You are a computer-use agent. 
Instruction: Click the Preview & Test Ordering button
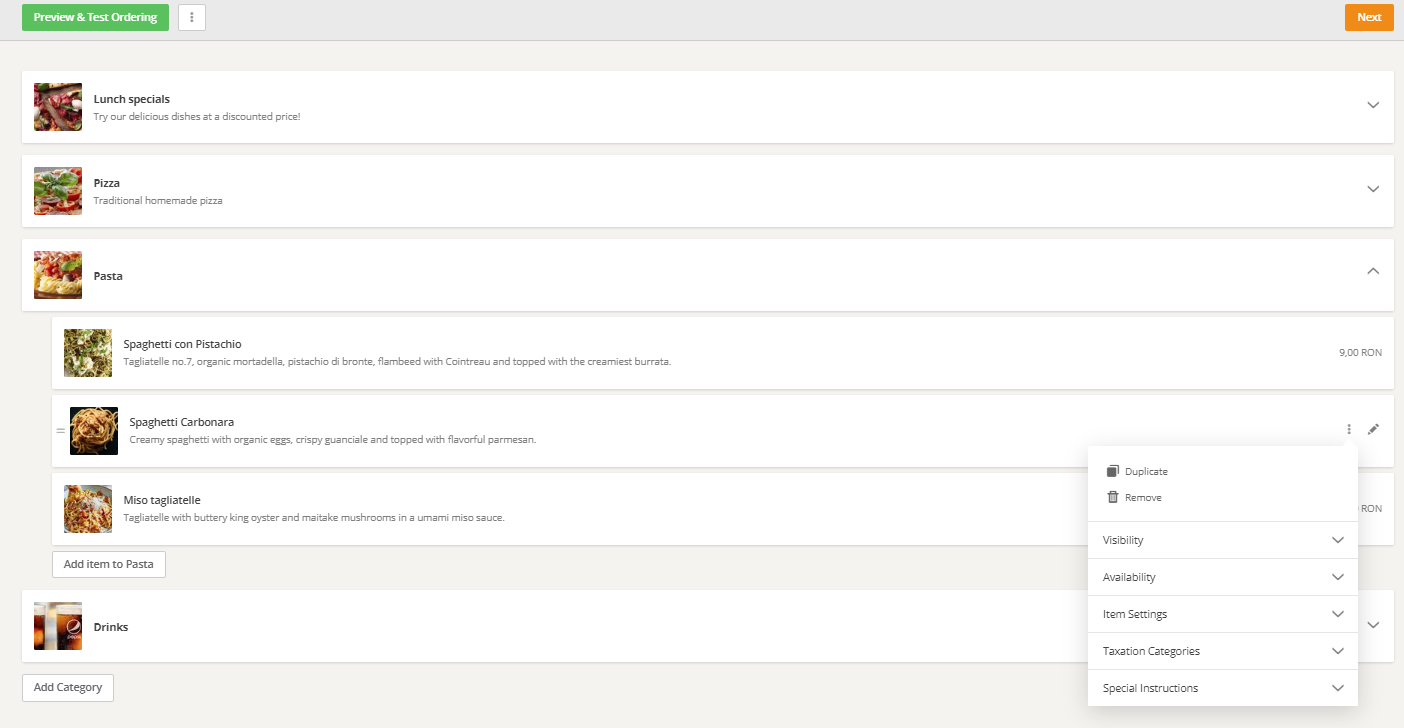click(x=95, y=17)
